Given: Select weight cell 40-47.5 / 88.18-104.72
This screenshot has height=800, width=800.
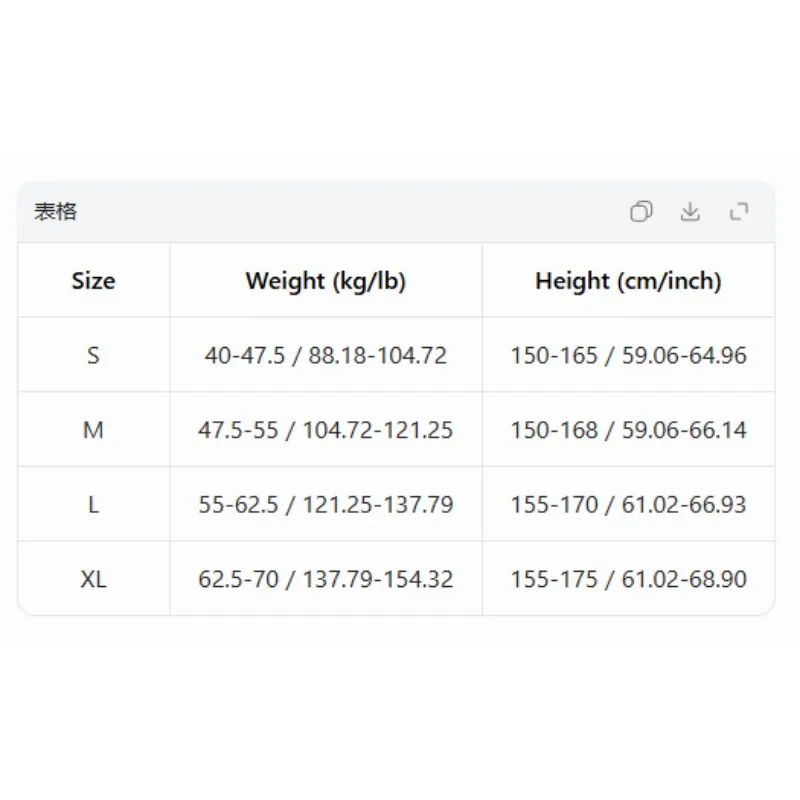Looking at the screenshot, I should click(326, 355).
